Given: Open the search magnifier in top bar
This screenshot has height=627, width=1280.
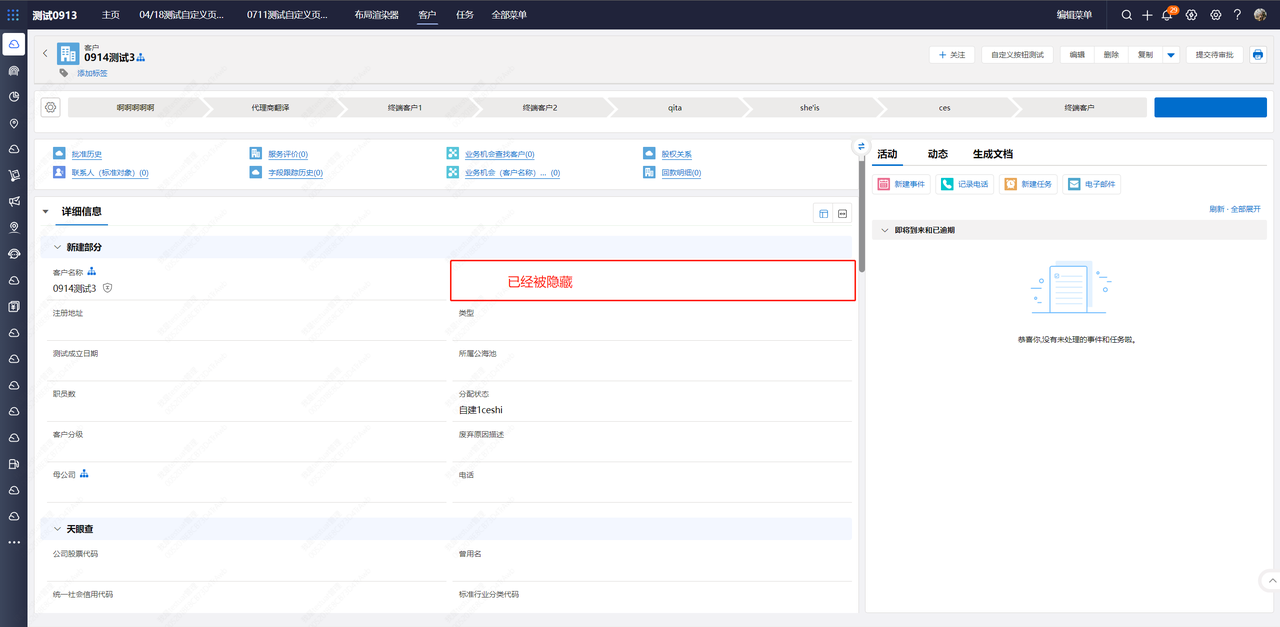Looking at the screenshot, I should click(x=1127, y=15).
